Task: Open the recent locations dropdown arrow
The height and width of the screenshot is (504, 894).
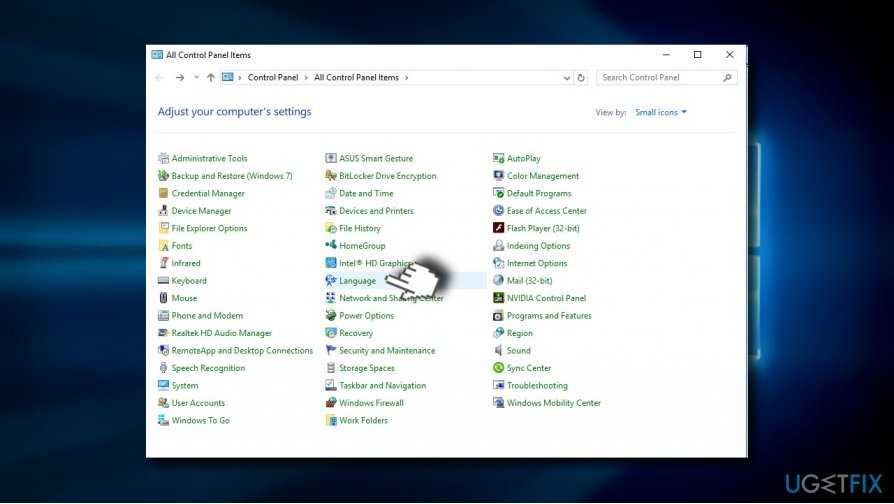Action: (196, 78)
